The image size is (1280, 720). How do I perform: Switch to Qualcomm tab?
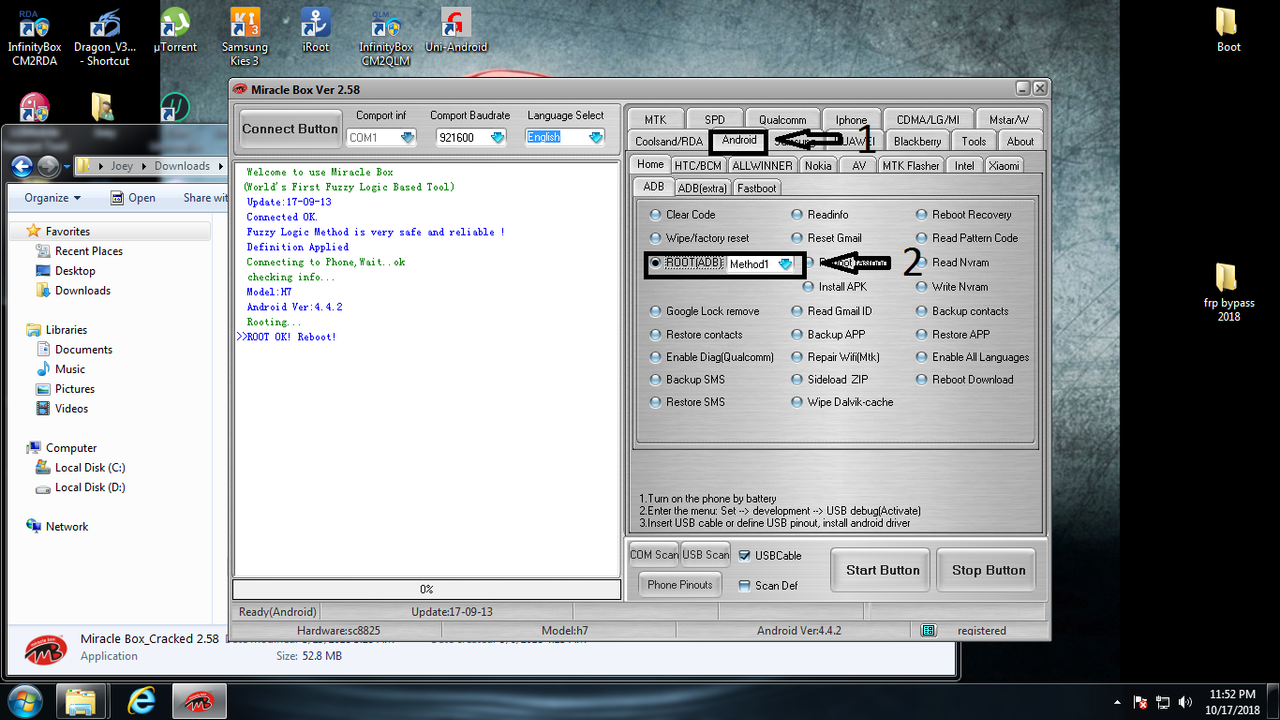click(782, 119)
